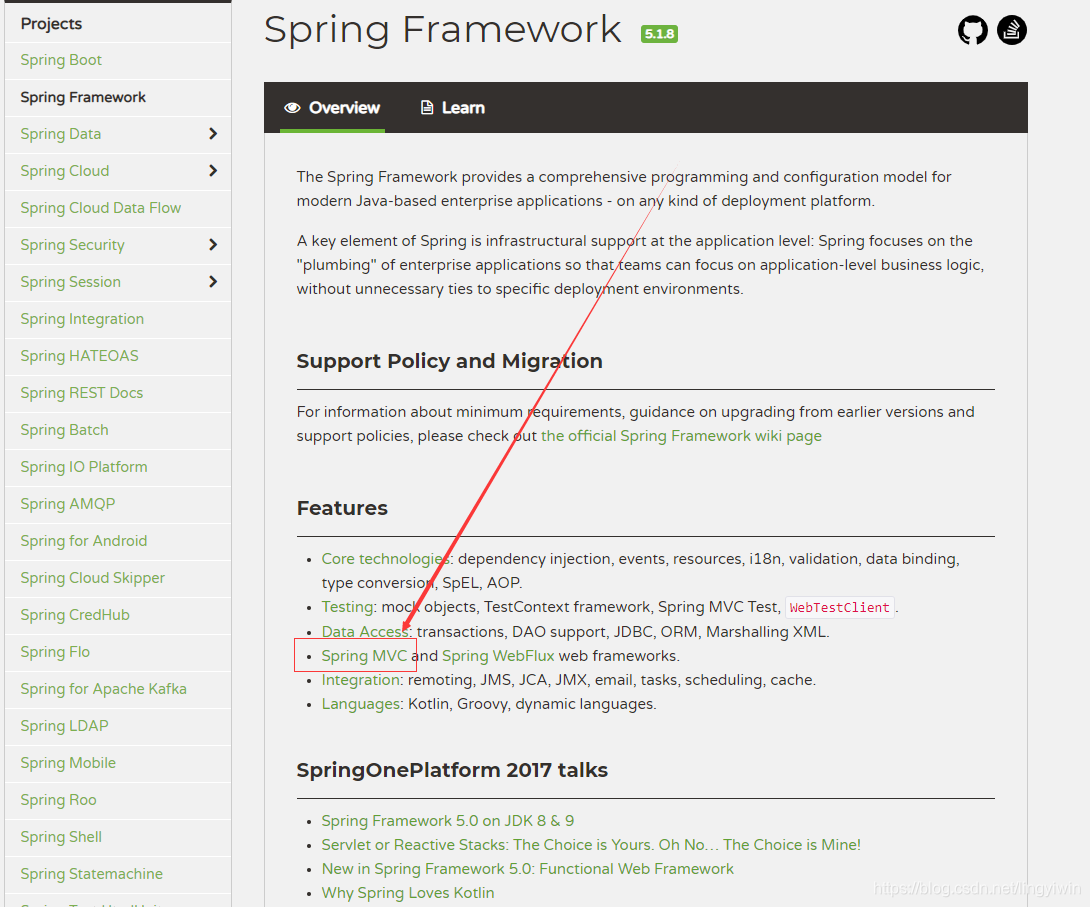Viewport: 1090px width, 907px height.
Task: Open Spring Shell project
Action: (x=60, y=837)
